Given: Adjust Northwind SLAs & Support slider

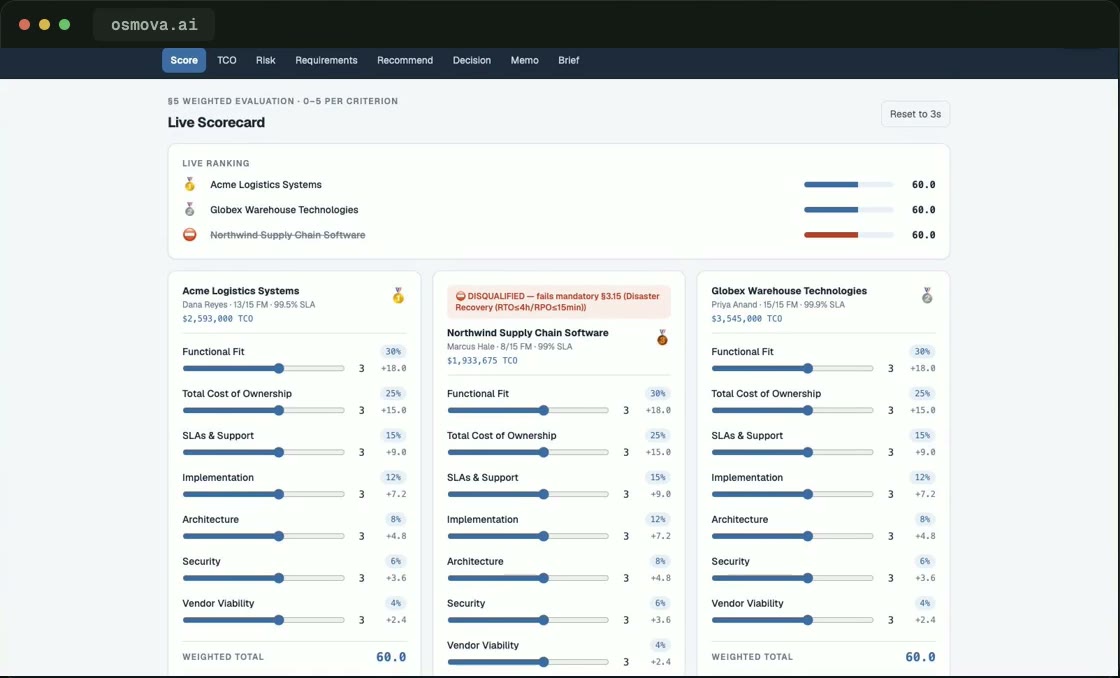Looking at the screenshot, I should pos(528,494).
